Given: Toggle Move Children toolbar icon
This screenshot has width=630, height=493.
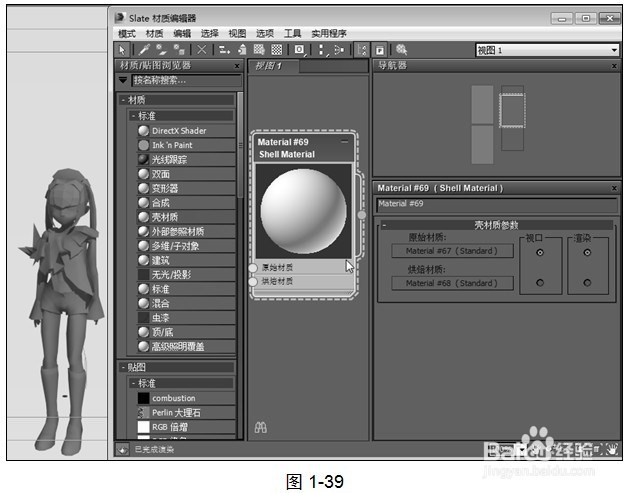Looking at the screenshot, I should click(x=224, y=50).
